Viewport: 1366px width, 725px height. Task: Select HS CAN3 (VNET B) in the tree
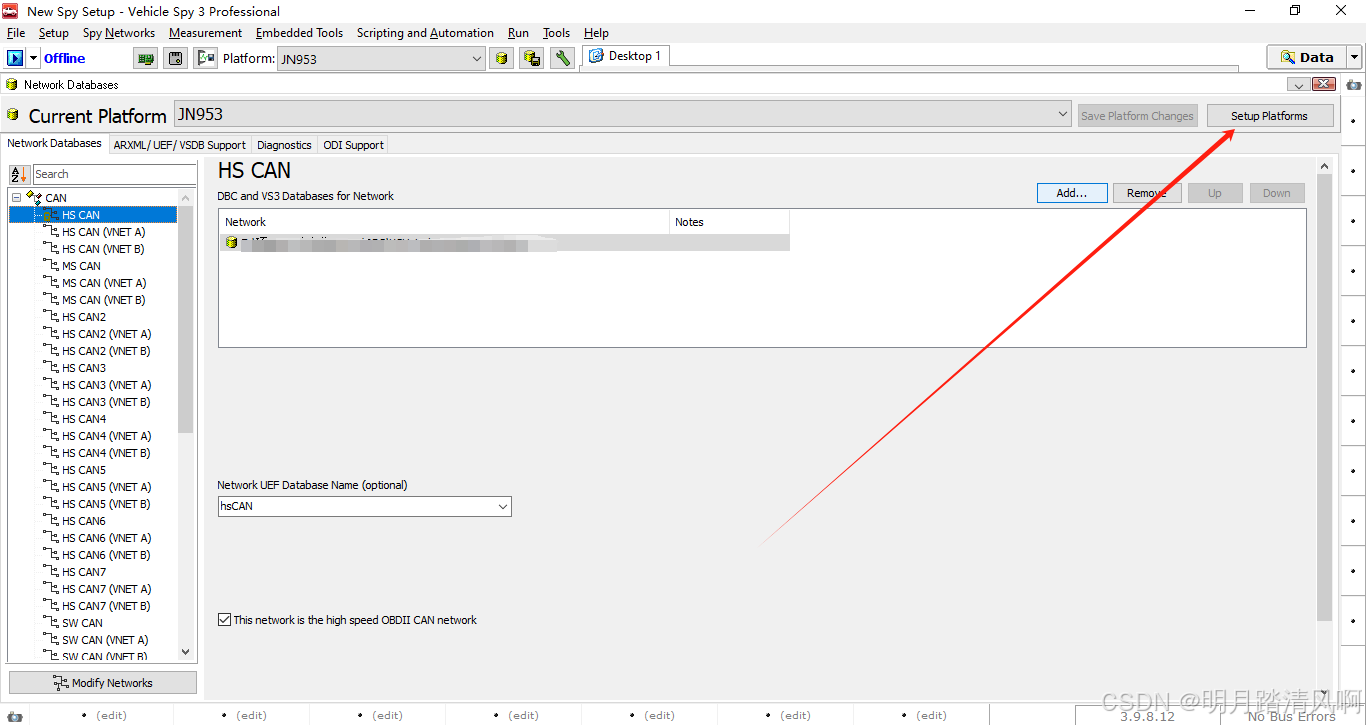[x=106, y=402]
